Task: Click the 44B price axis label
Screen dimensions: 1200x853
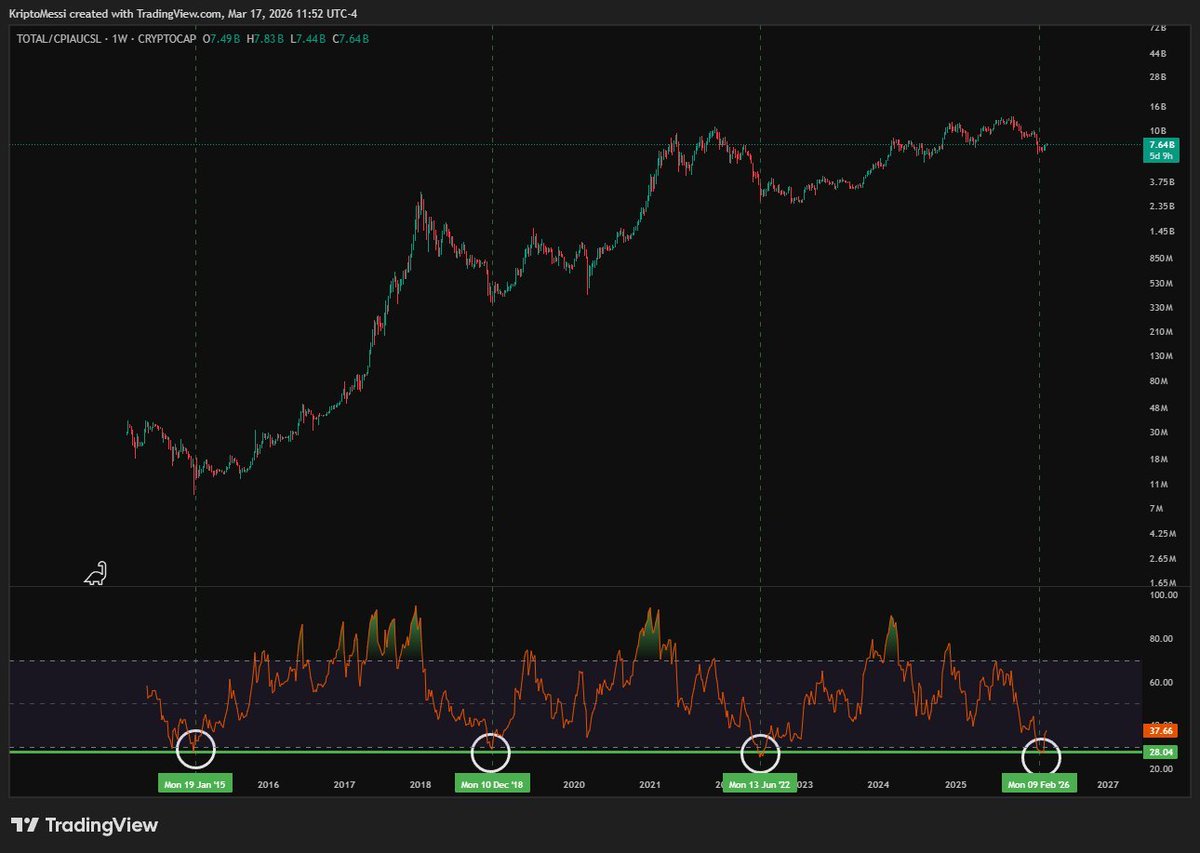Action: [x=1158, y=53]
